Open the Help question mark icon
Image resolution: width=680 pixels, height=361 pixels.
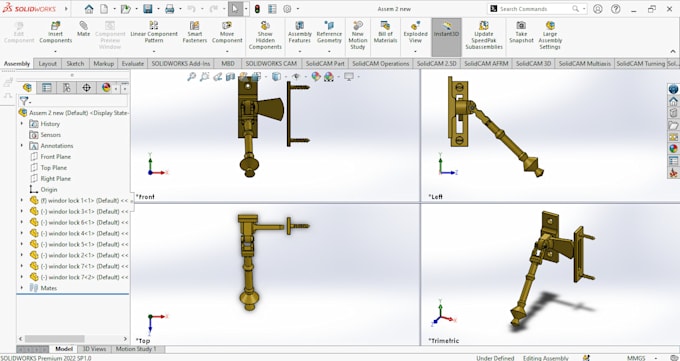point(615,9)
